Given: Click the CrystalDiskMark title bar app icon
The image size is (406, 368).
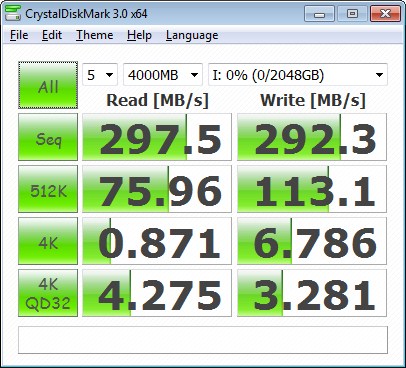Looking at the screenshot, I should (13, 13).
